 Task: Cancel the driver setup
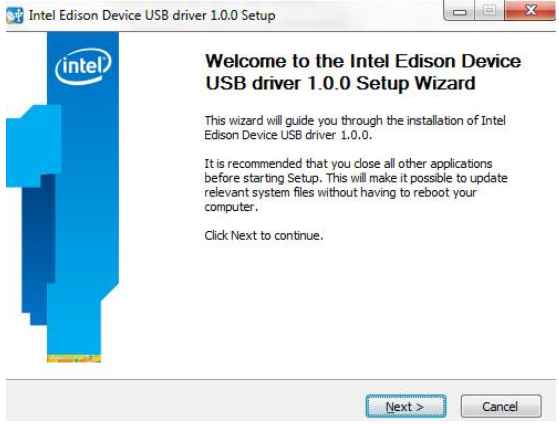tap(501, 406)
